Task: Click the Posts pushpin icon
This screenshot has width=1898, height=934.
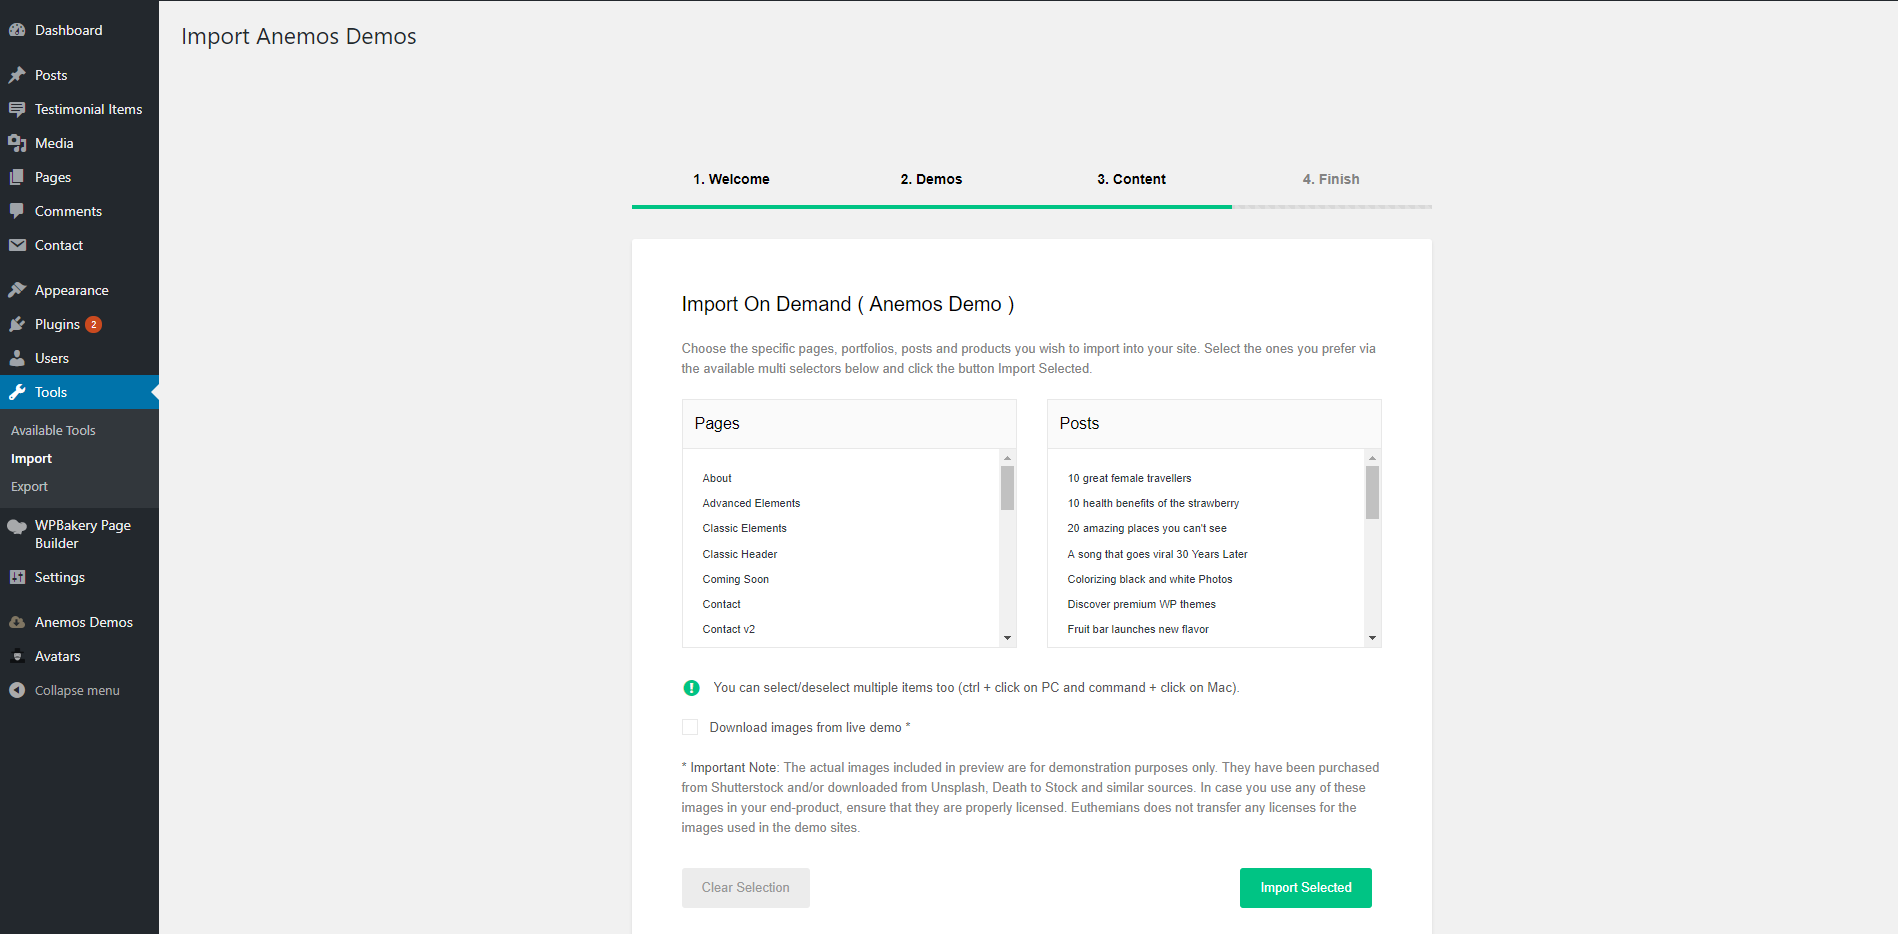Action: pos(17,75)
